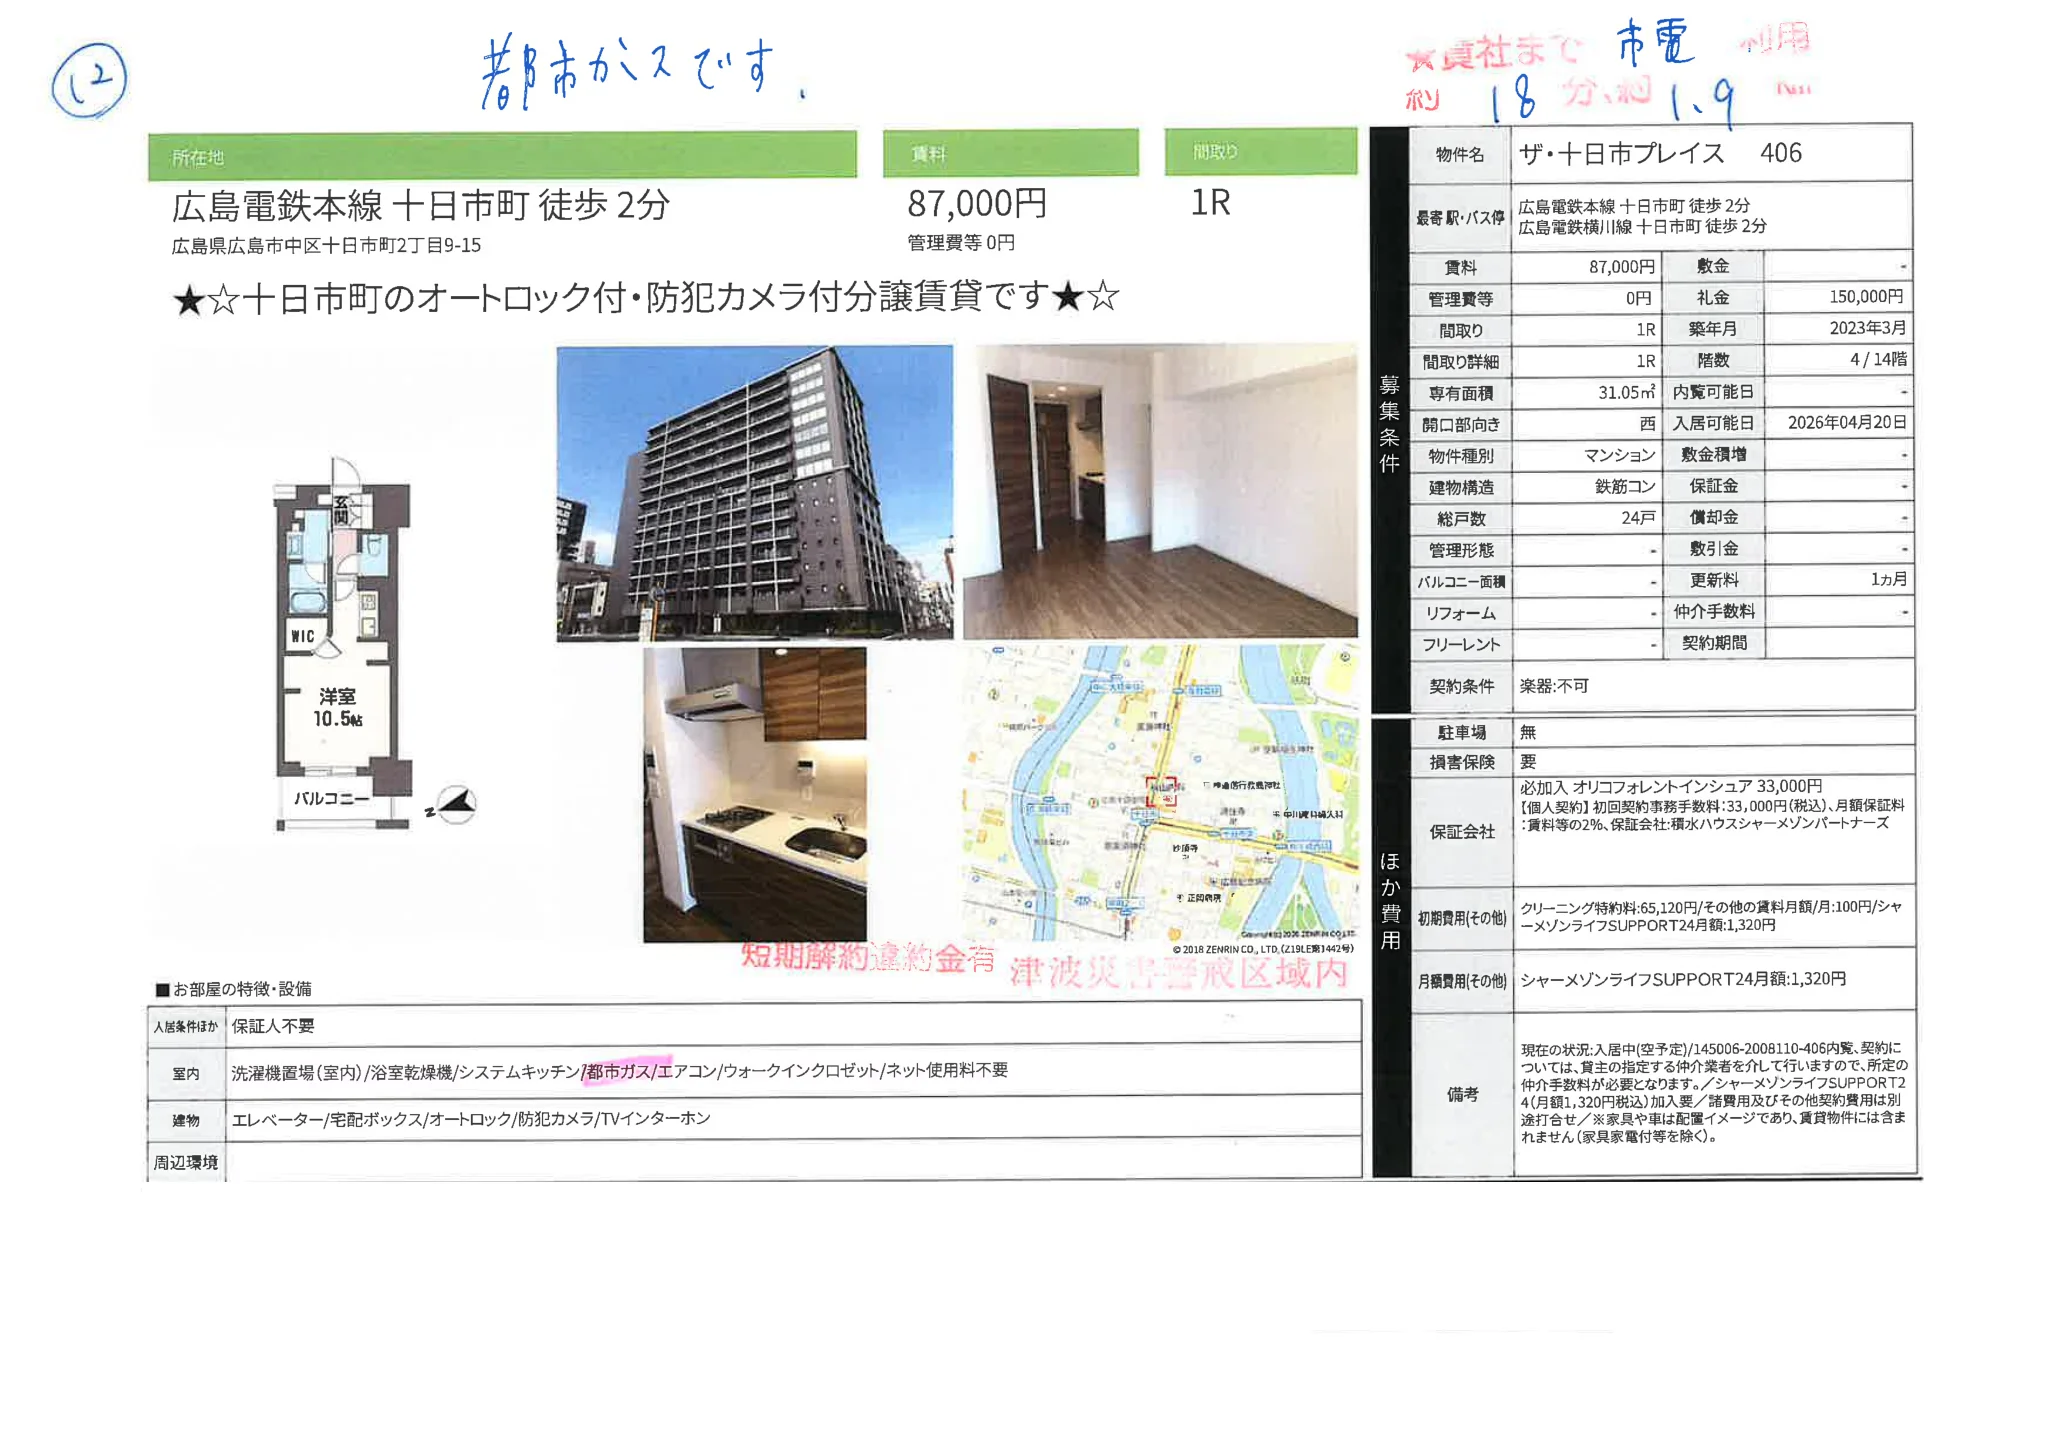Click the compass north arrow icon
The width and height of the screenshot is (2056, 1455).
click(455, 805)
